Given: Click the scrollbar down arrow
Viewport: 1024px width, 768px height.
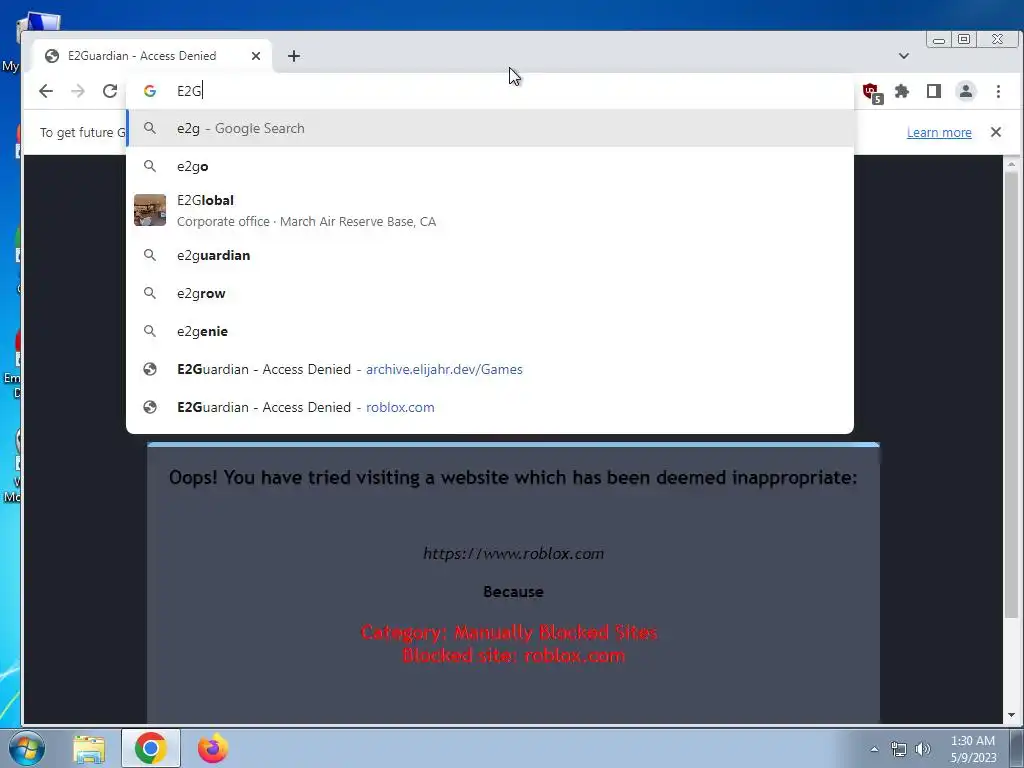Looking at the screenshot, I should (1012, 715).
